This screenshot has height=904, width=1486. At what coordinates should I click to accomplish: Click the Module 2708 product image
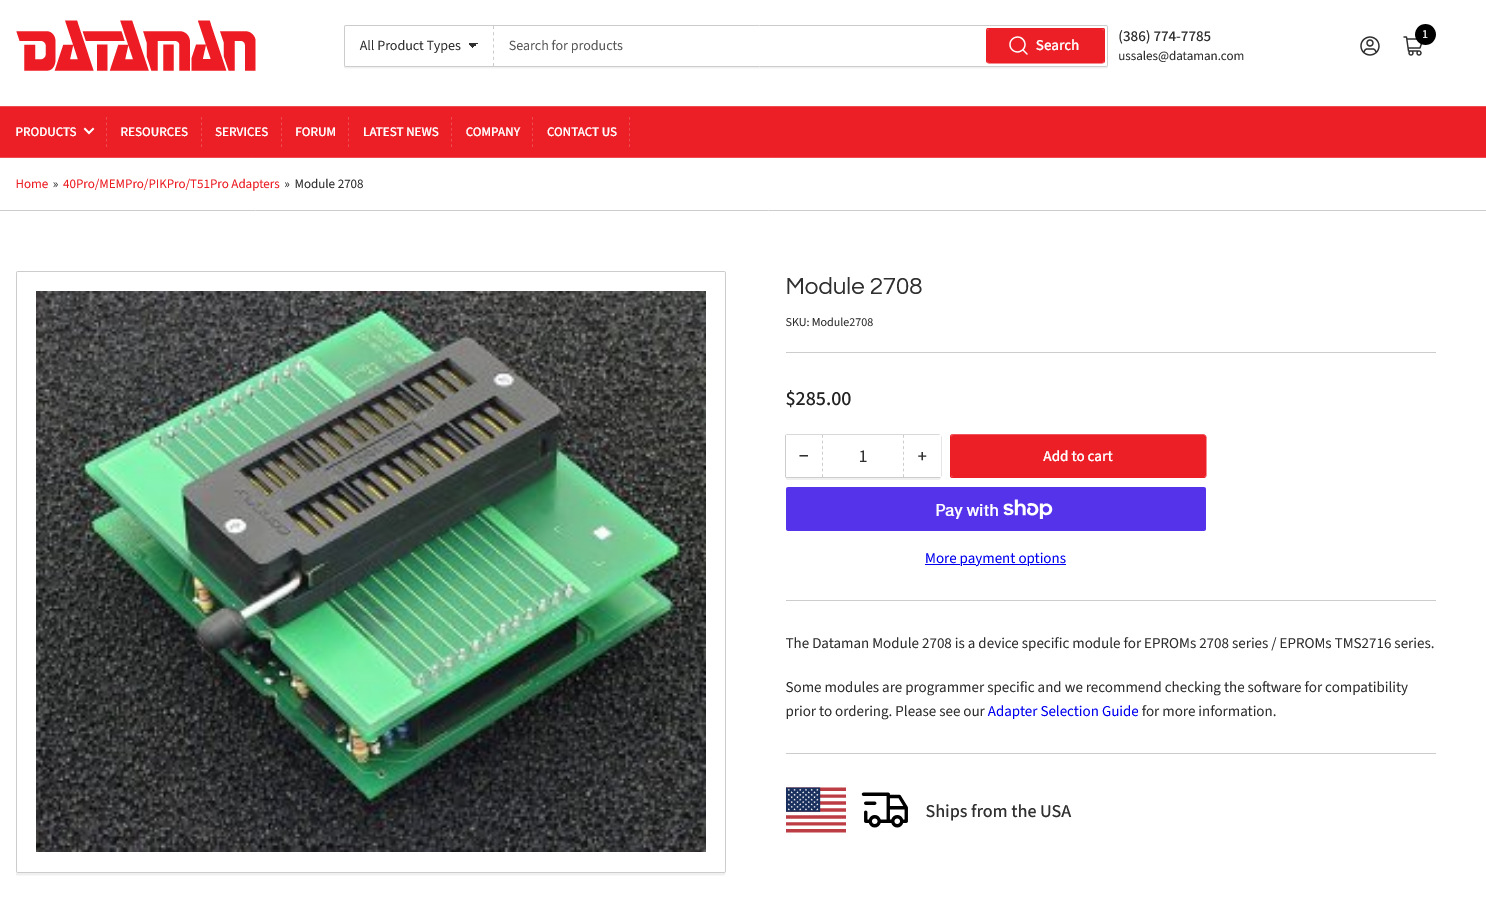(371, 571)
